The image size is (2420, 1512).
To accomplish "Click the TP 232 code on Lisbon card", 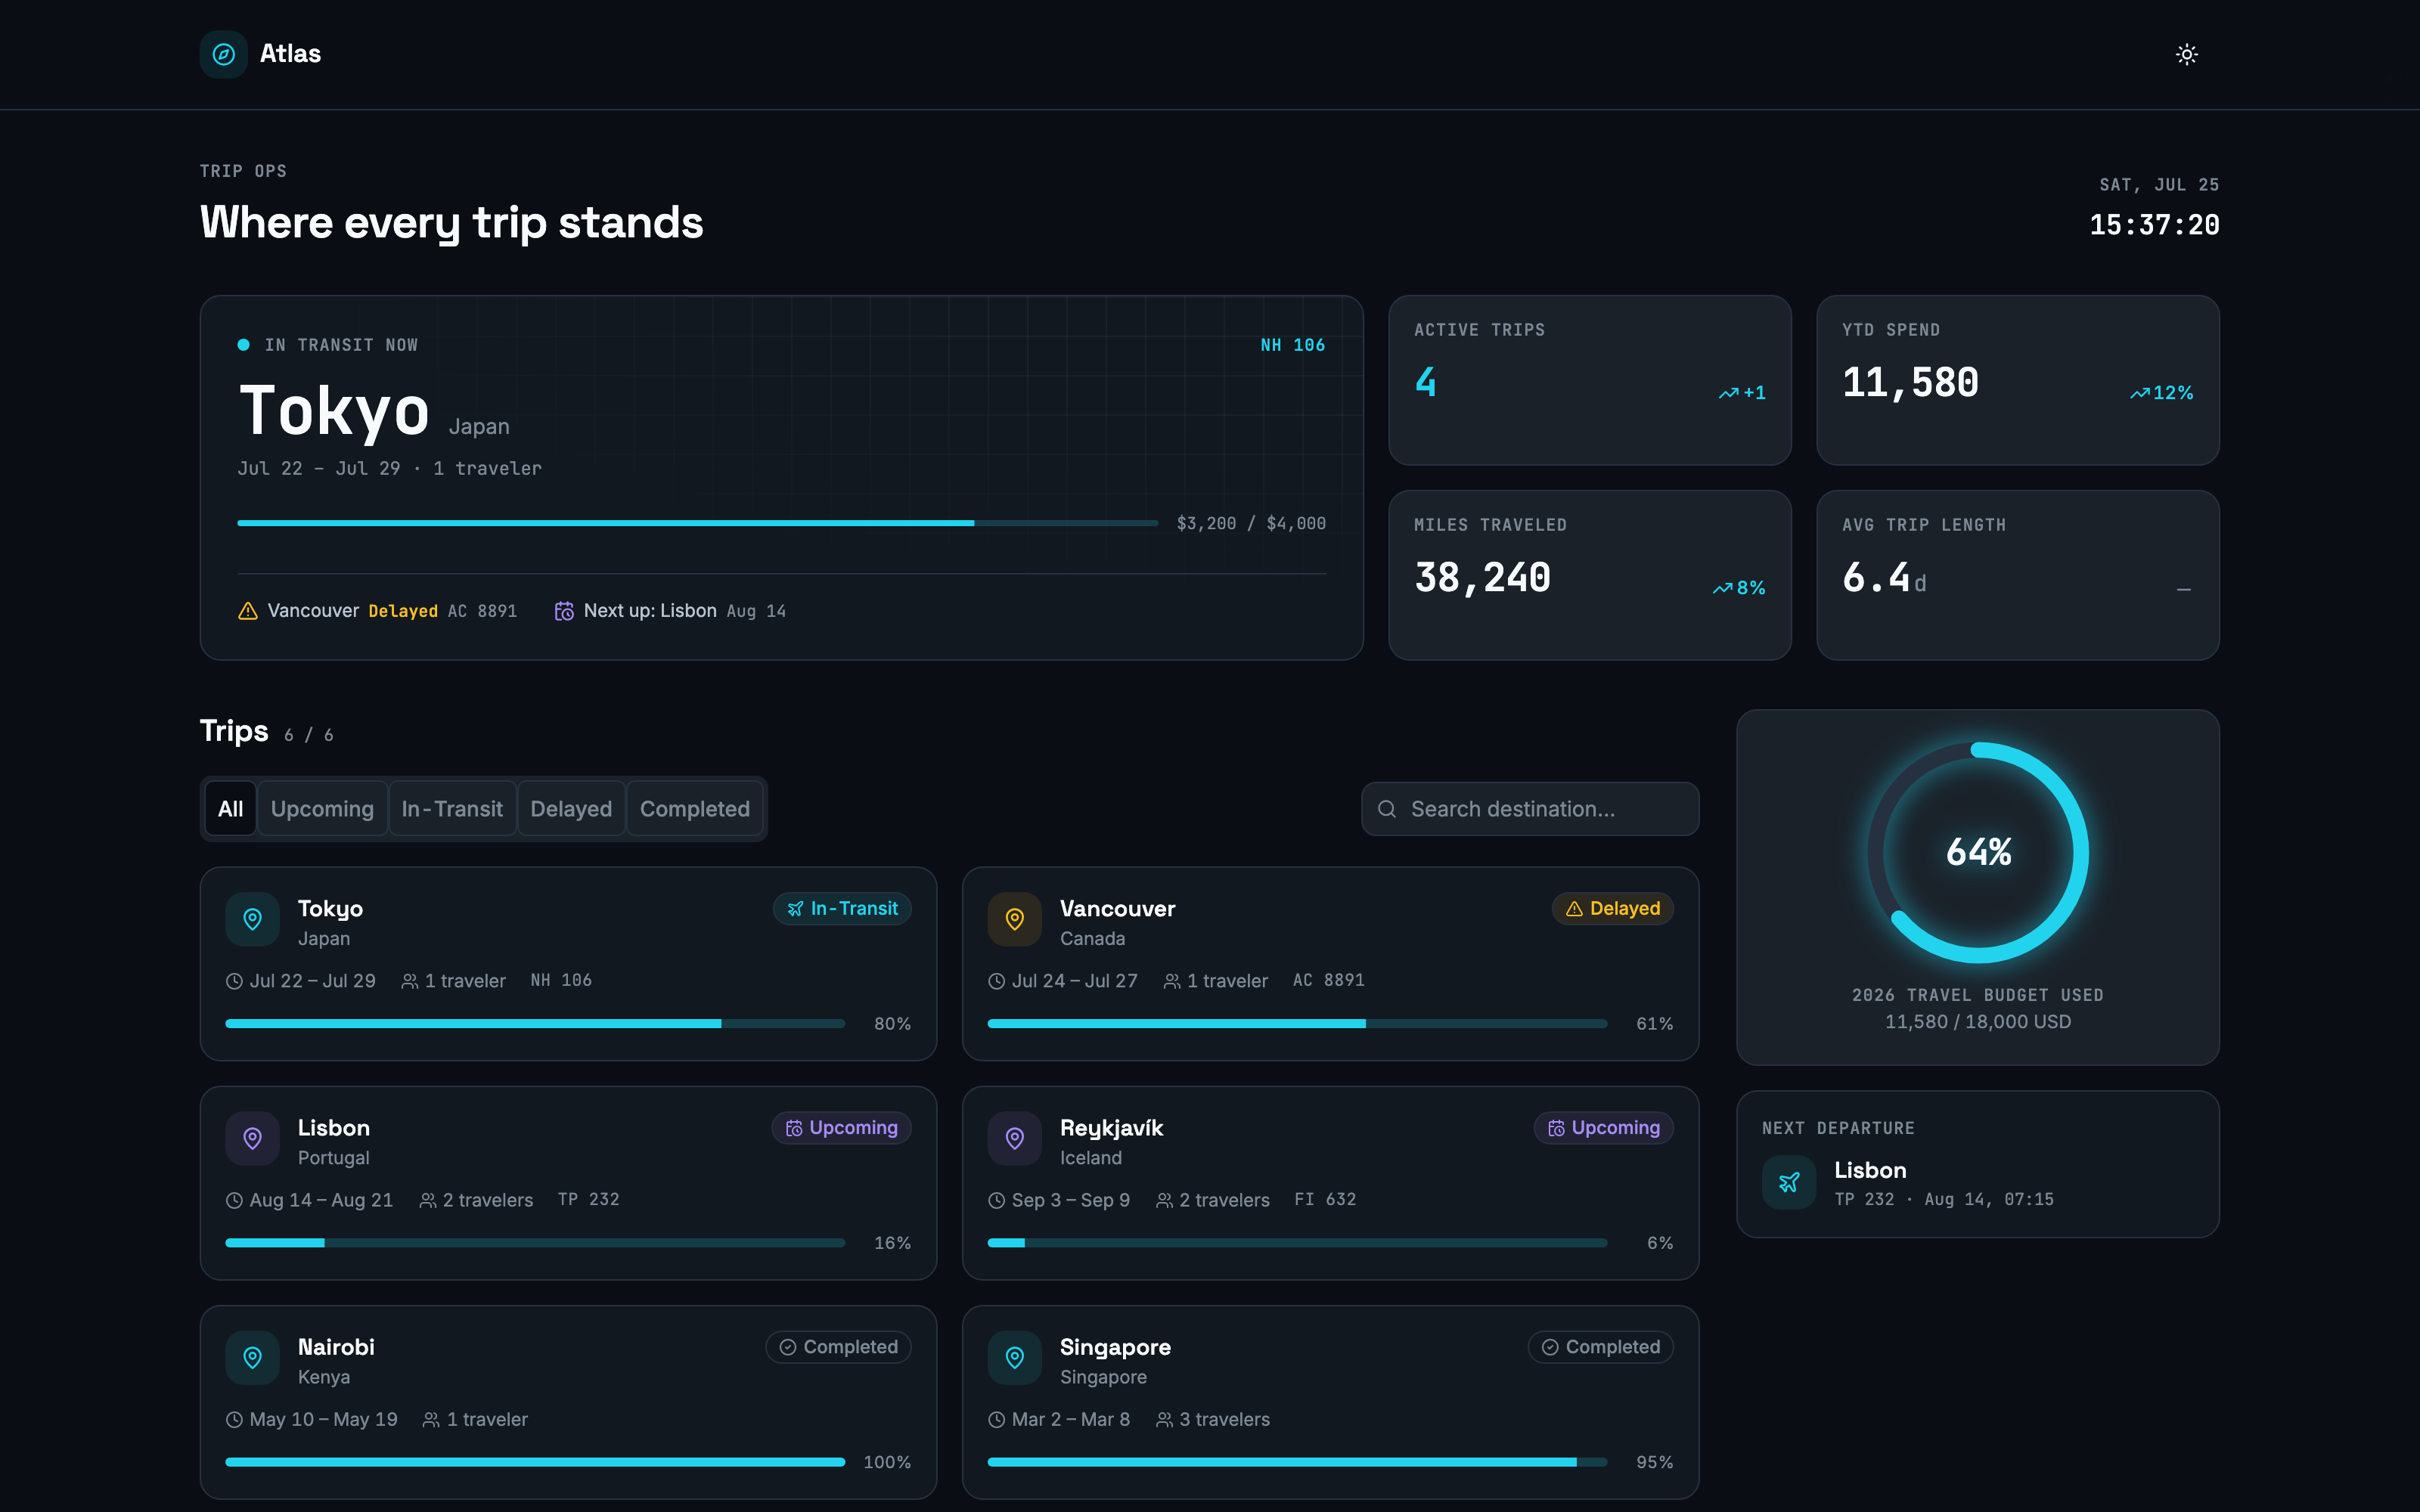I will click(588, 1199).
